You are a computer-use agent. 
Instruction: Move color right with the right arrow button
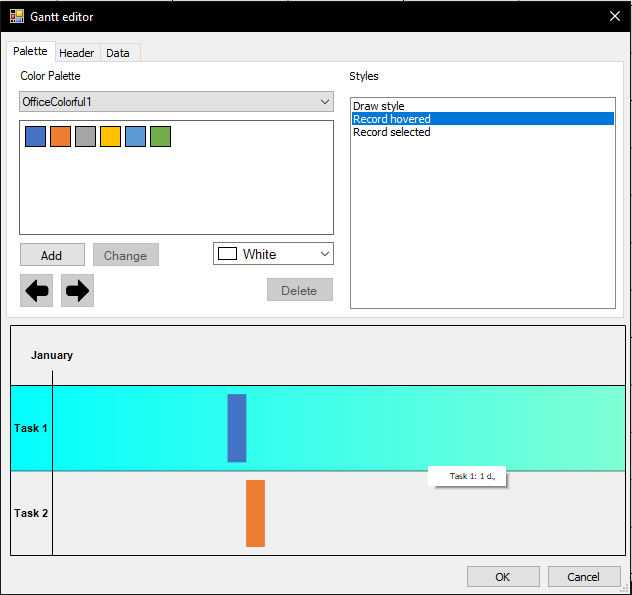[77, 291]
